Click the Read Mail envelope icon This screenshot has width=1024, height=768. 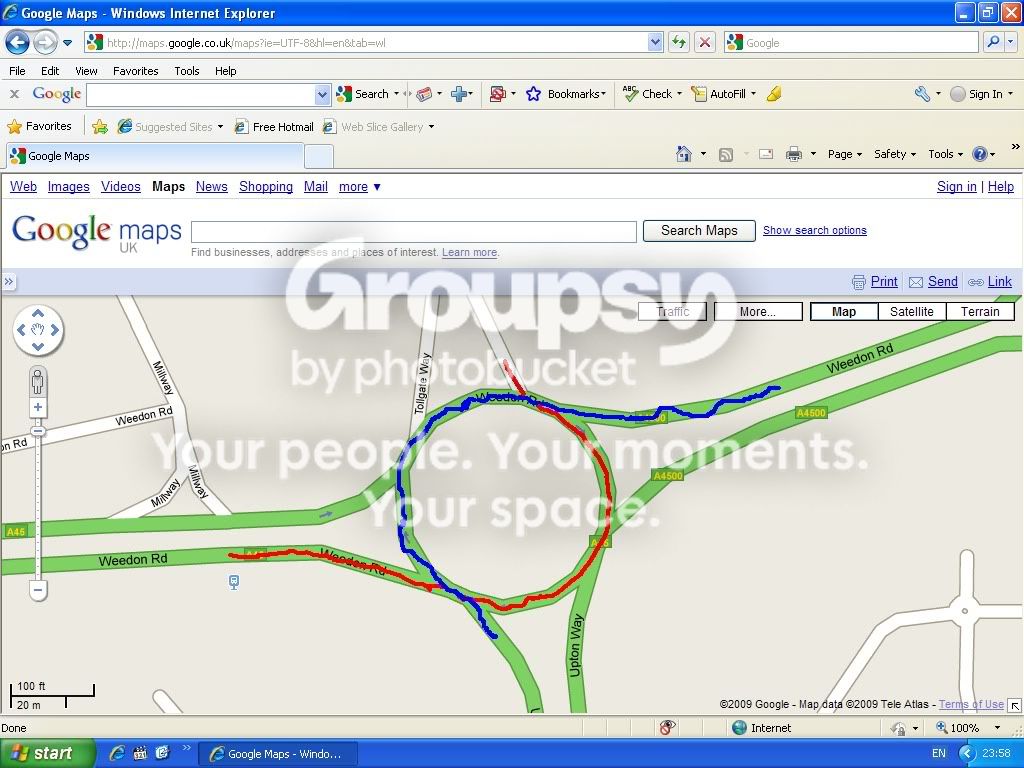766,154
